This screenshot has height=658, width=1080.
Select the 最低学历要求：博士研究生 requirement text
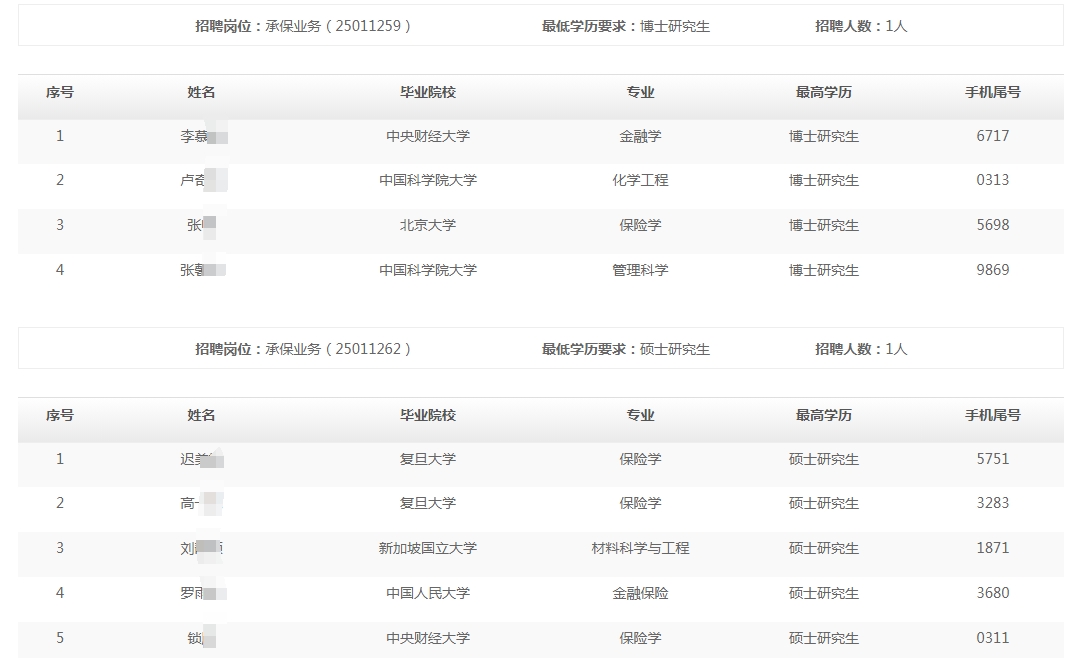pyautogui.click(x=626, y=26)
